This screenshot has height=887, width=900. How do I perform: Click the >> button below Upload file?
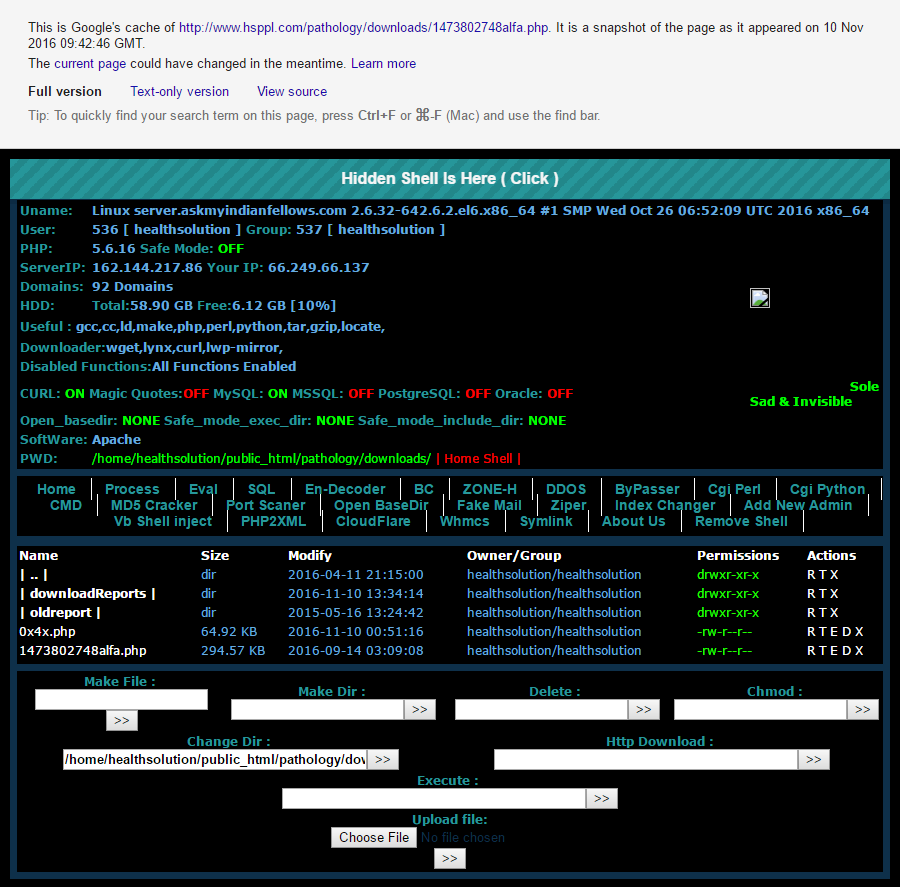(450, 859)
